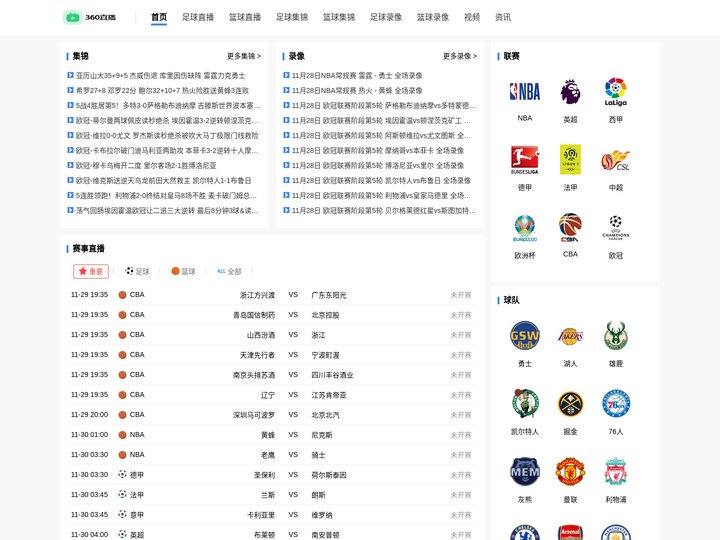Click 更多集锦 link
Image resolution: width=720 pixels, height=540 pixels.
pyautogui.click(x=244, y=56)
